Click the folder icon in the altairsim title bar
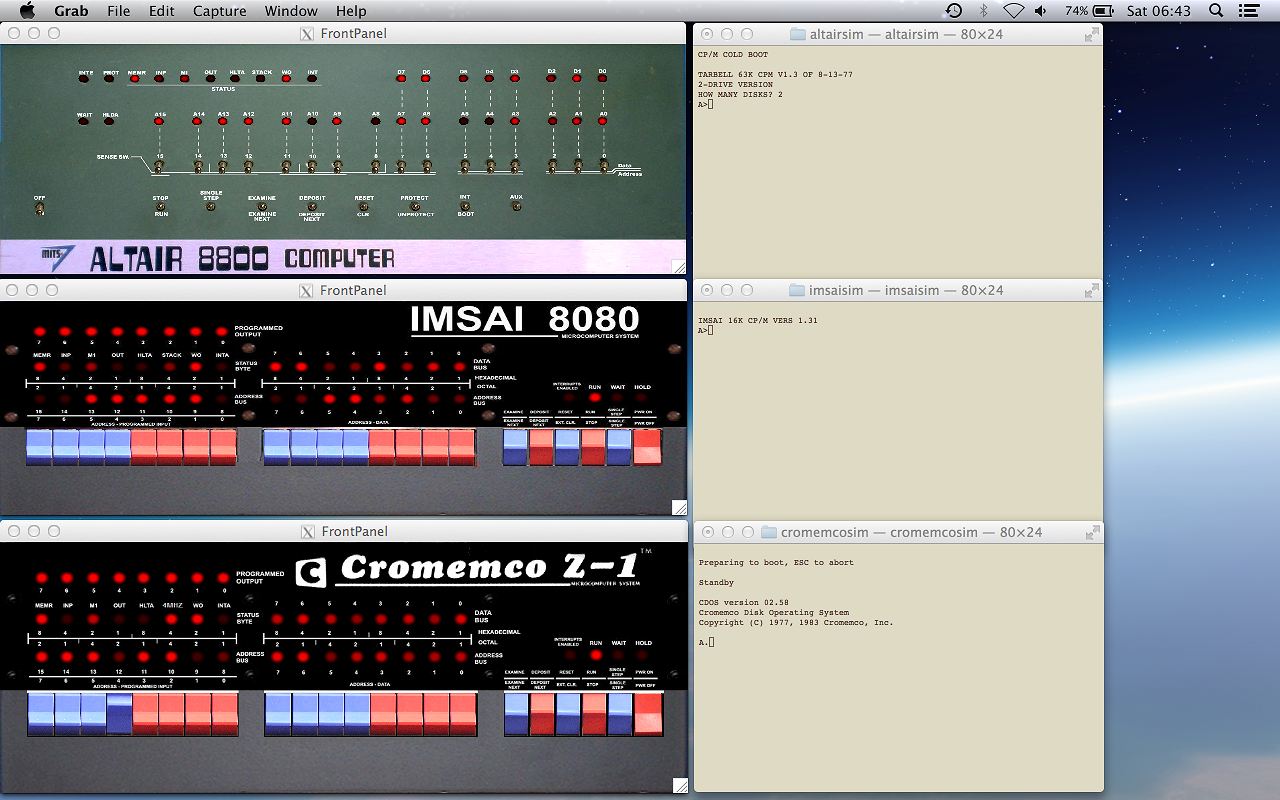The image size is (1280, 800). click(798, 33)
